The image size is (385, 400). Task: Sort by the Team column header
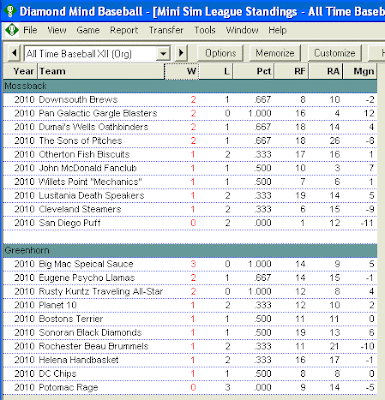[x=101, y=71]
